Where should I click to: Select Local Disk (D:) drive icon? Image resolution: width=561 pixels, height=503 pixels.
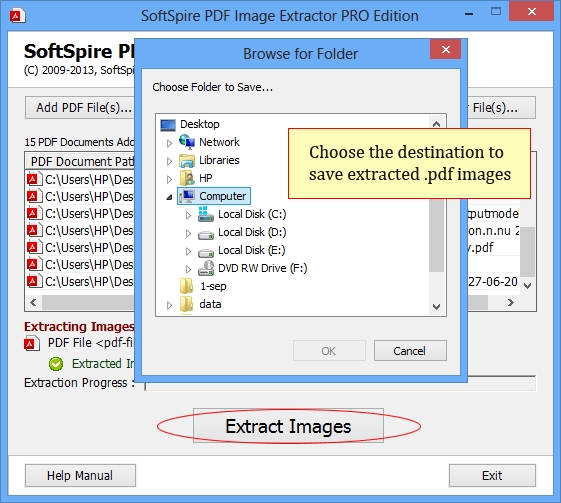(206, 234)
